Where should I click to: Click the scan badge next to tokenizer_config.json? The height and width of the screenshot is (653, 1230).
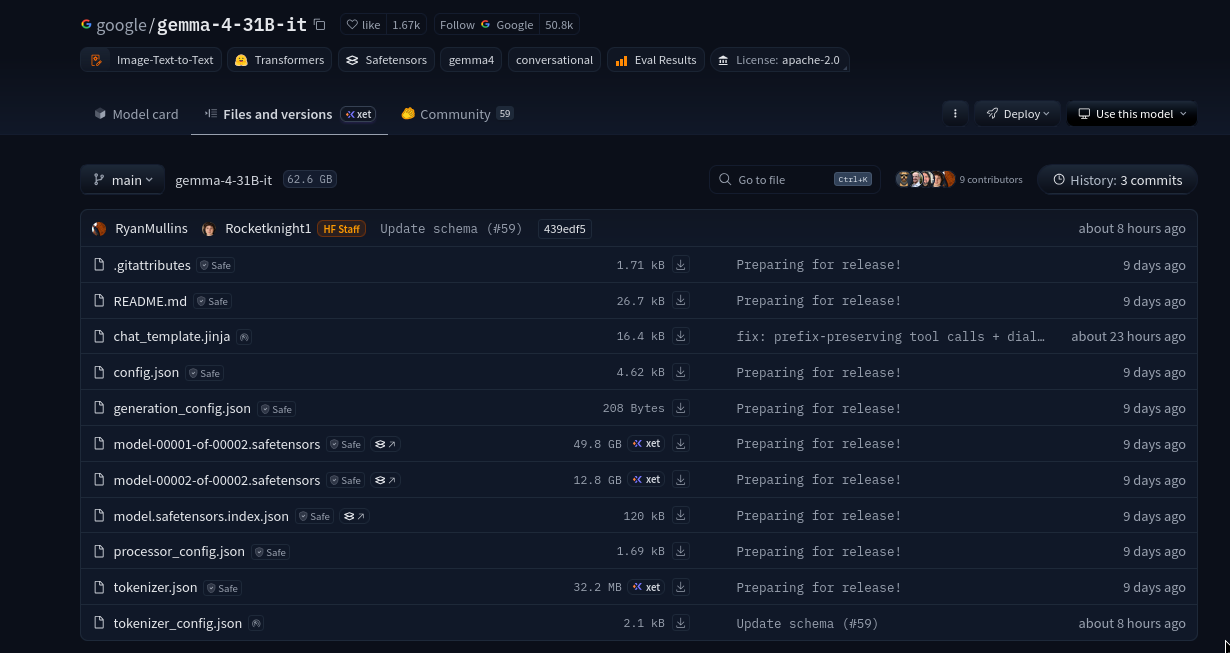point(256,623)
